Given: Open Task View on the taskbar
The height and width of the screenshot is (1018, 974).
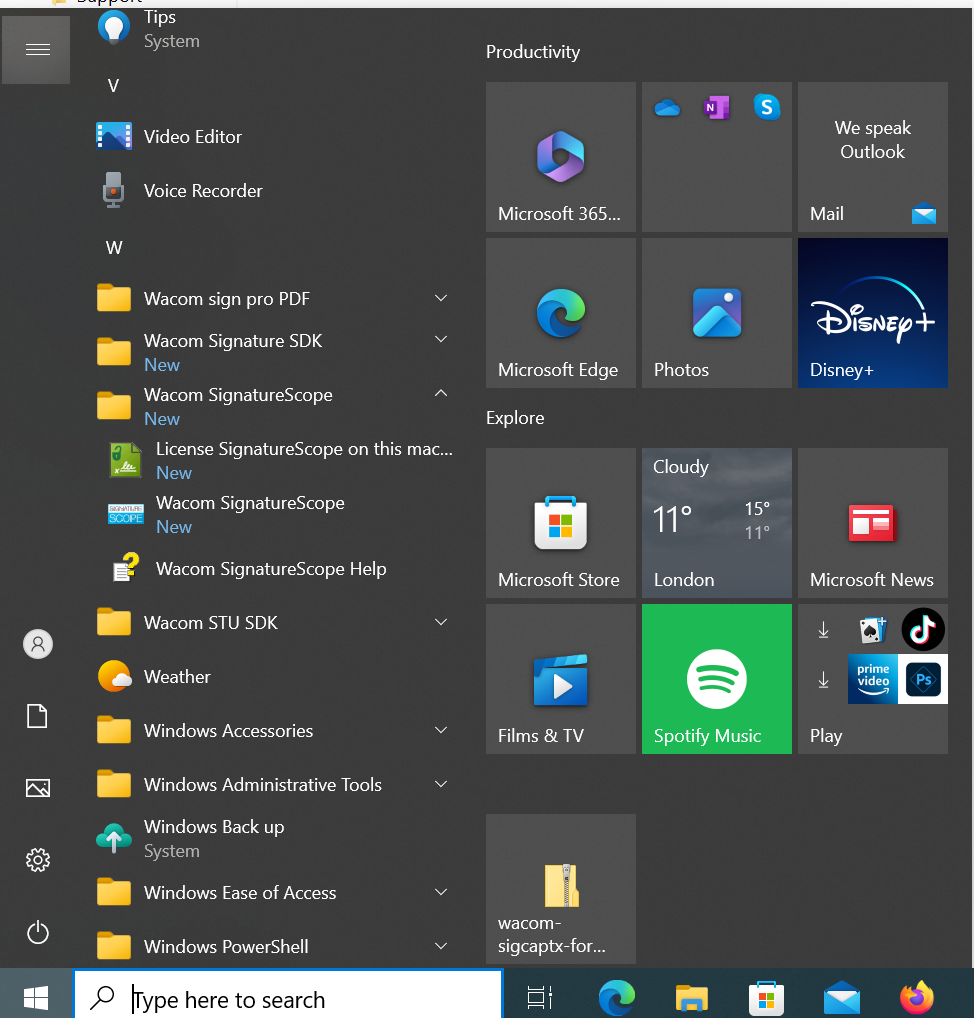Looking at the screenshot, I should 539,996.
